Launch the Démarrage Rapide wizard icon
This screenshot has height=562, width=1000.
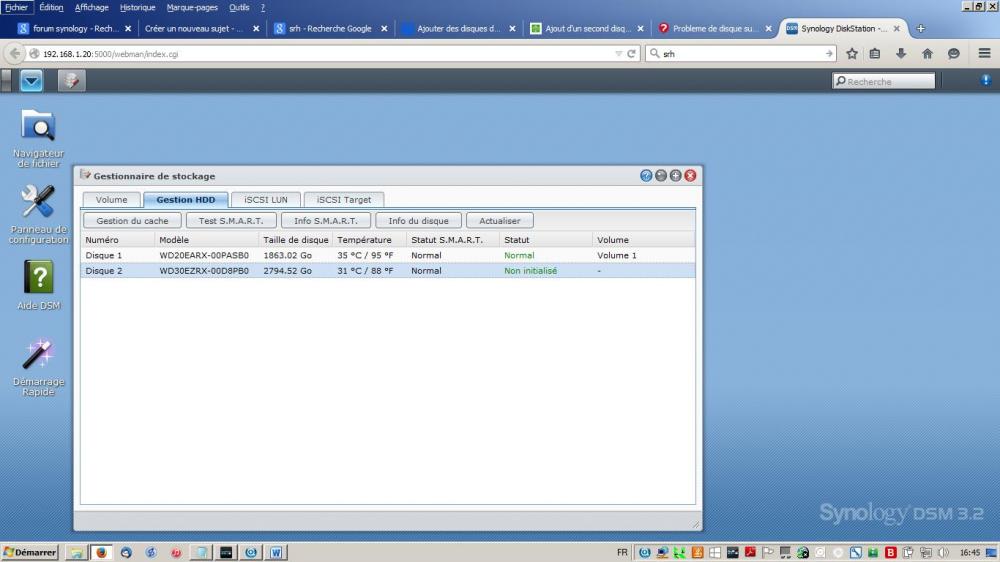click(x=38, y=354)
